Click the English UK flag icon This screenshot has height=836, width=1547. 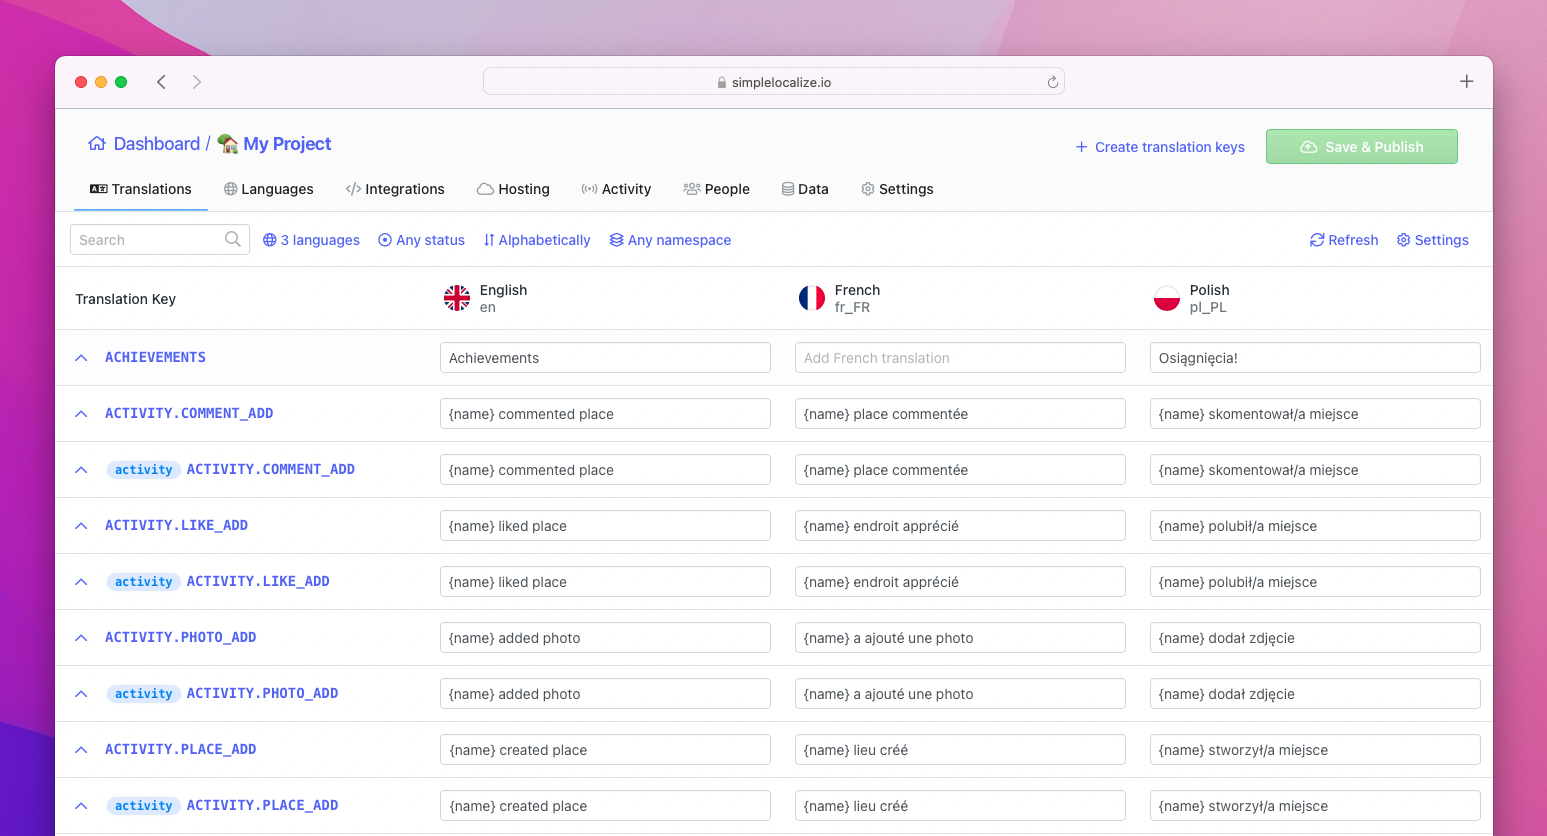(457, 298)
